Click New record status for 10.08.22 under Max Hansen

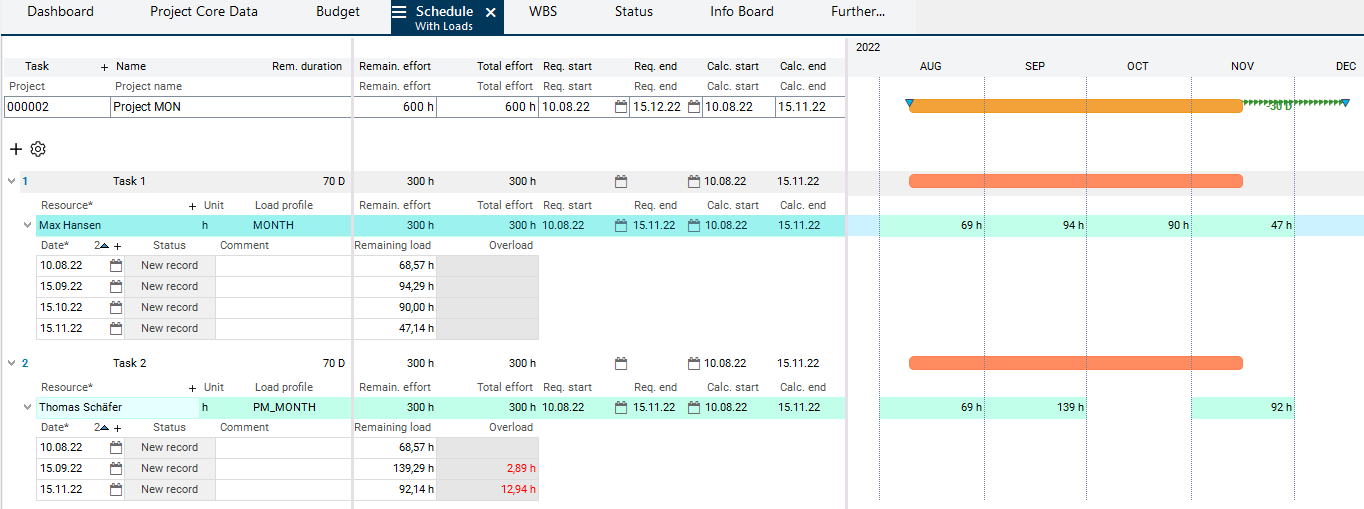(169, 266)
